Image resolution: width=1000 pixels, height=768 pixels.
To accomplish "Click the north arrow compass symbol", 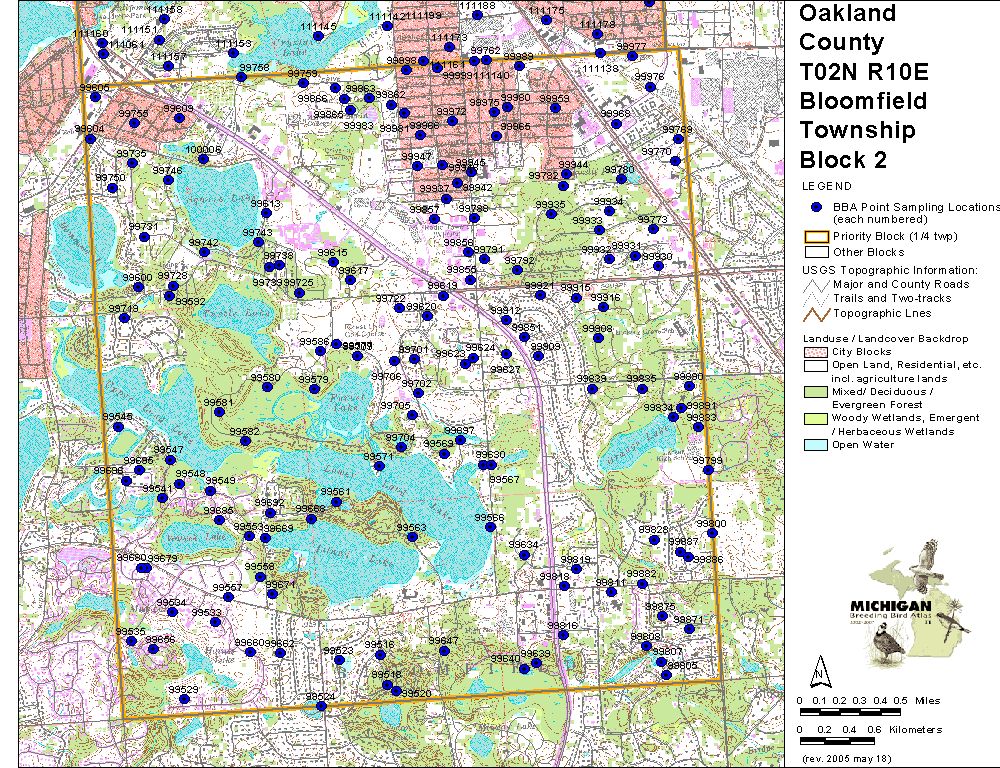I will pos(819,669).
